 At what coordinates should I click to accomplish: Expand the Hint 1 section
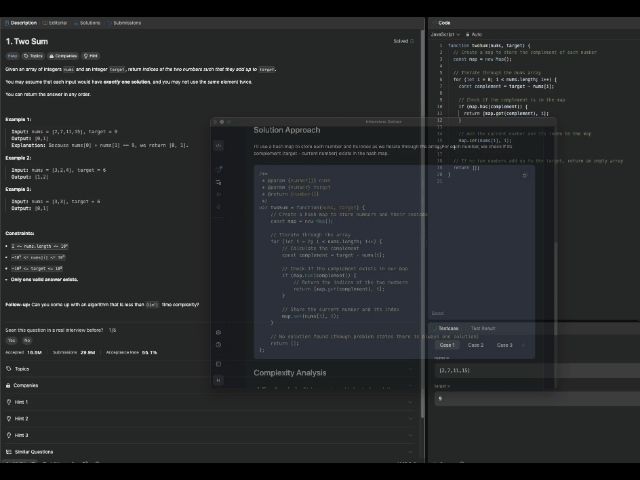coord(21,402)
